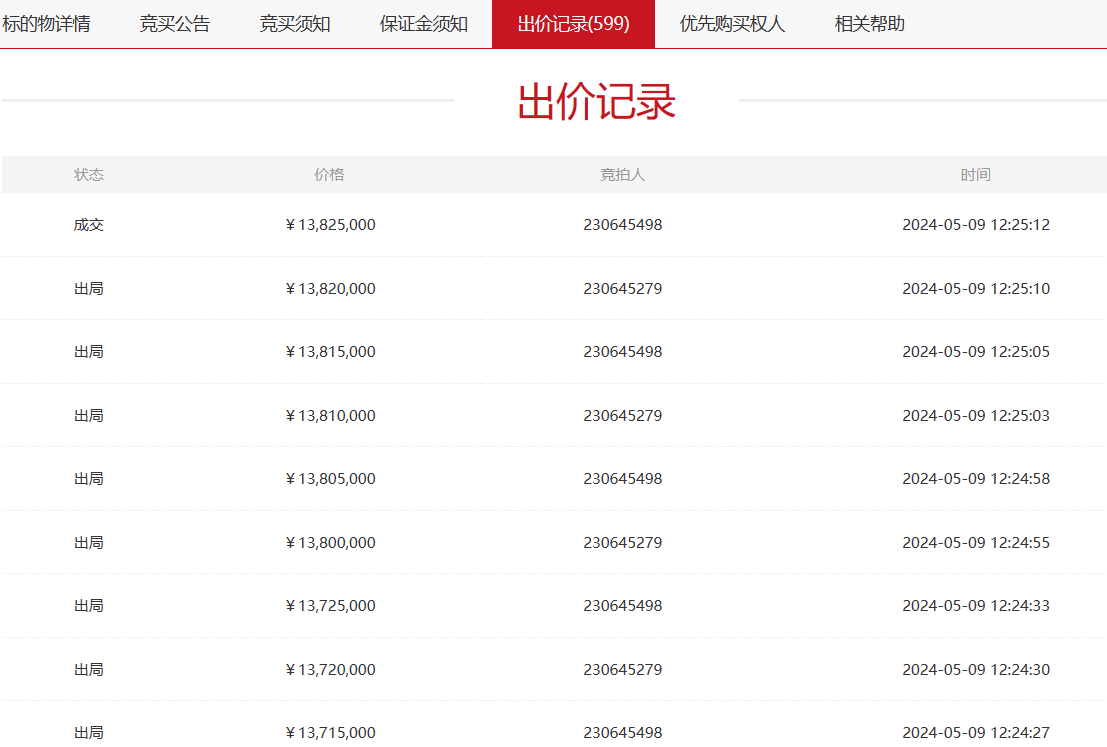This screenshot has width=1107, height=747.
Task: Click bidder ID in the ¥13,820,000 row
Action: pyautogui.click(x=623, y=288)
